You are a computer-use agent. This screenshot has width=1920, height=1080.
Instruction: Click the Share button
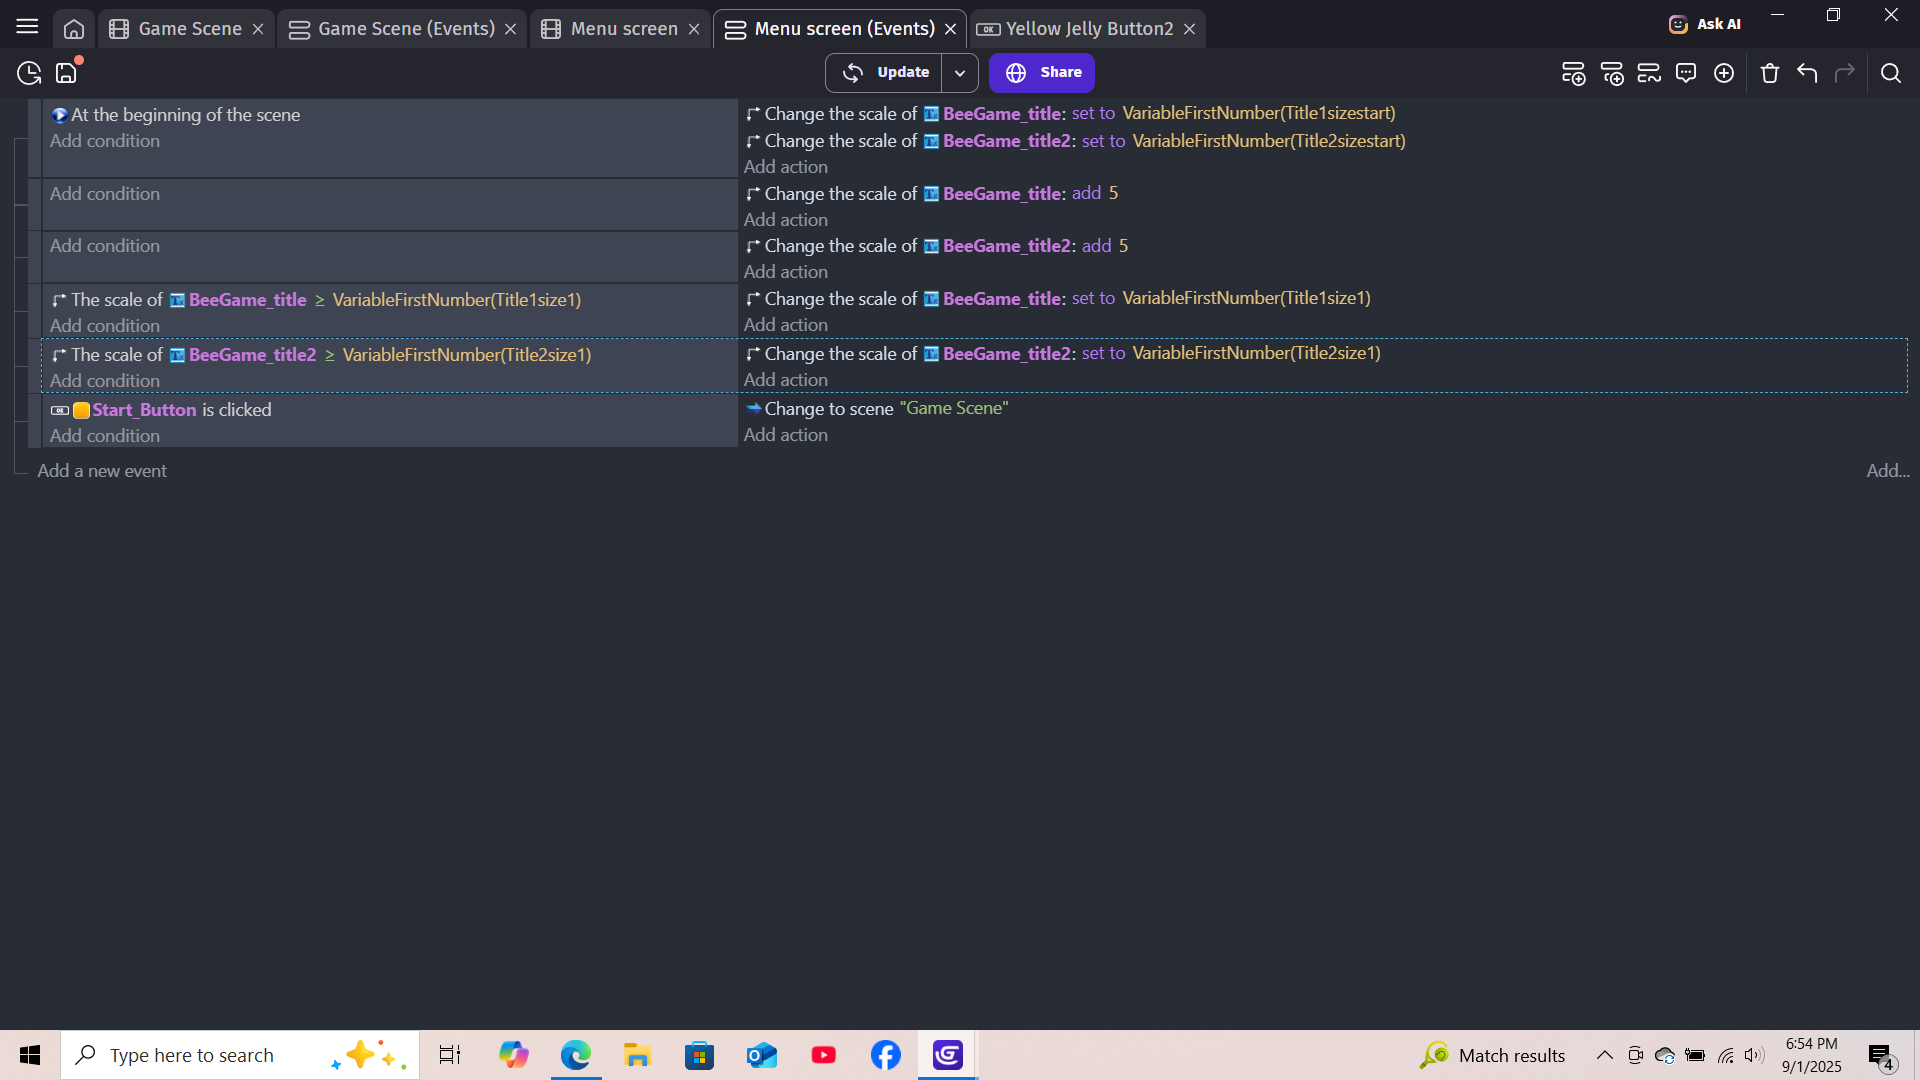[x=1042, y=73]
